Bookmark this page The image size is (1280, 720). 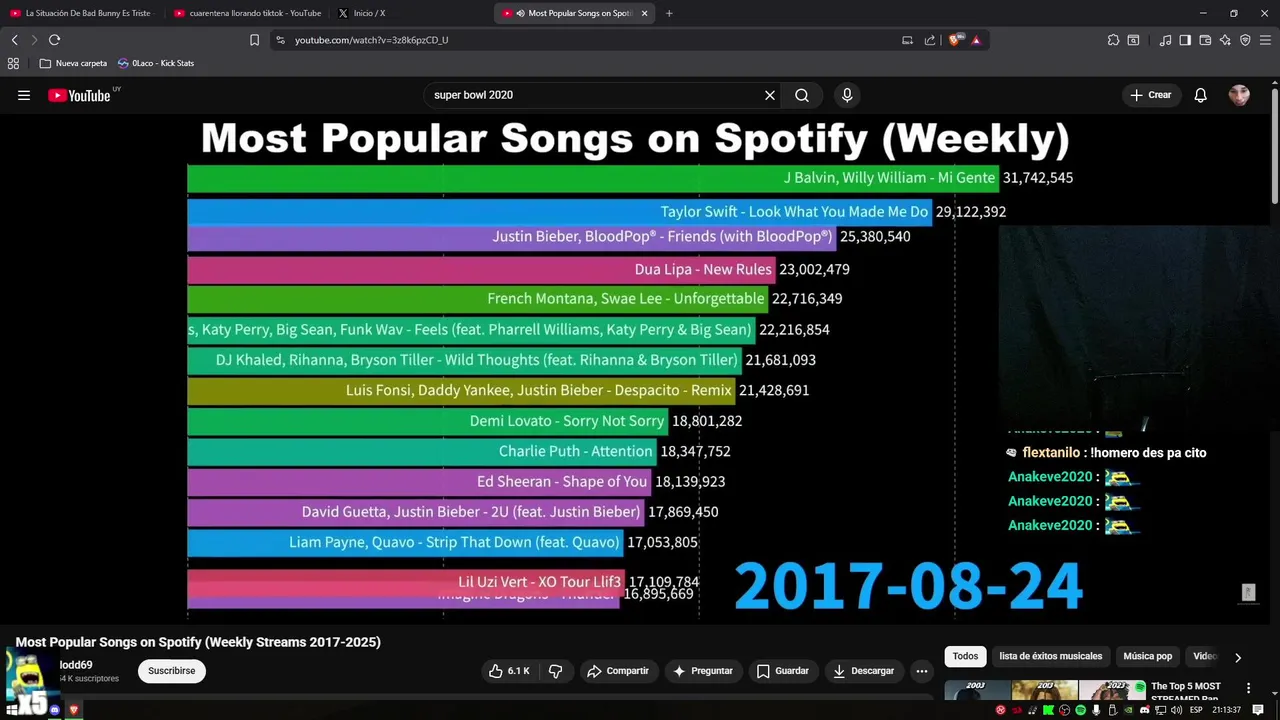click(x=254, y=40)
